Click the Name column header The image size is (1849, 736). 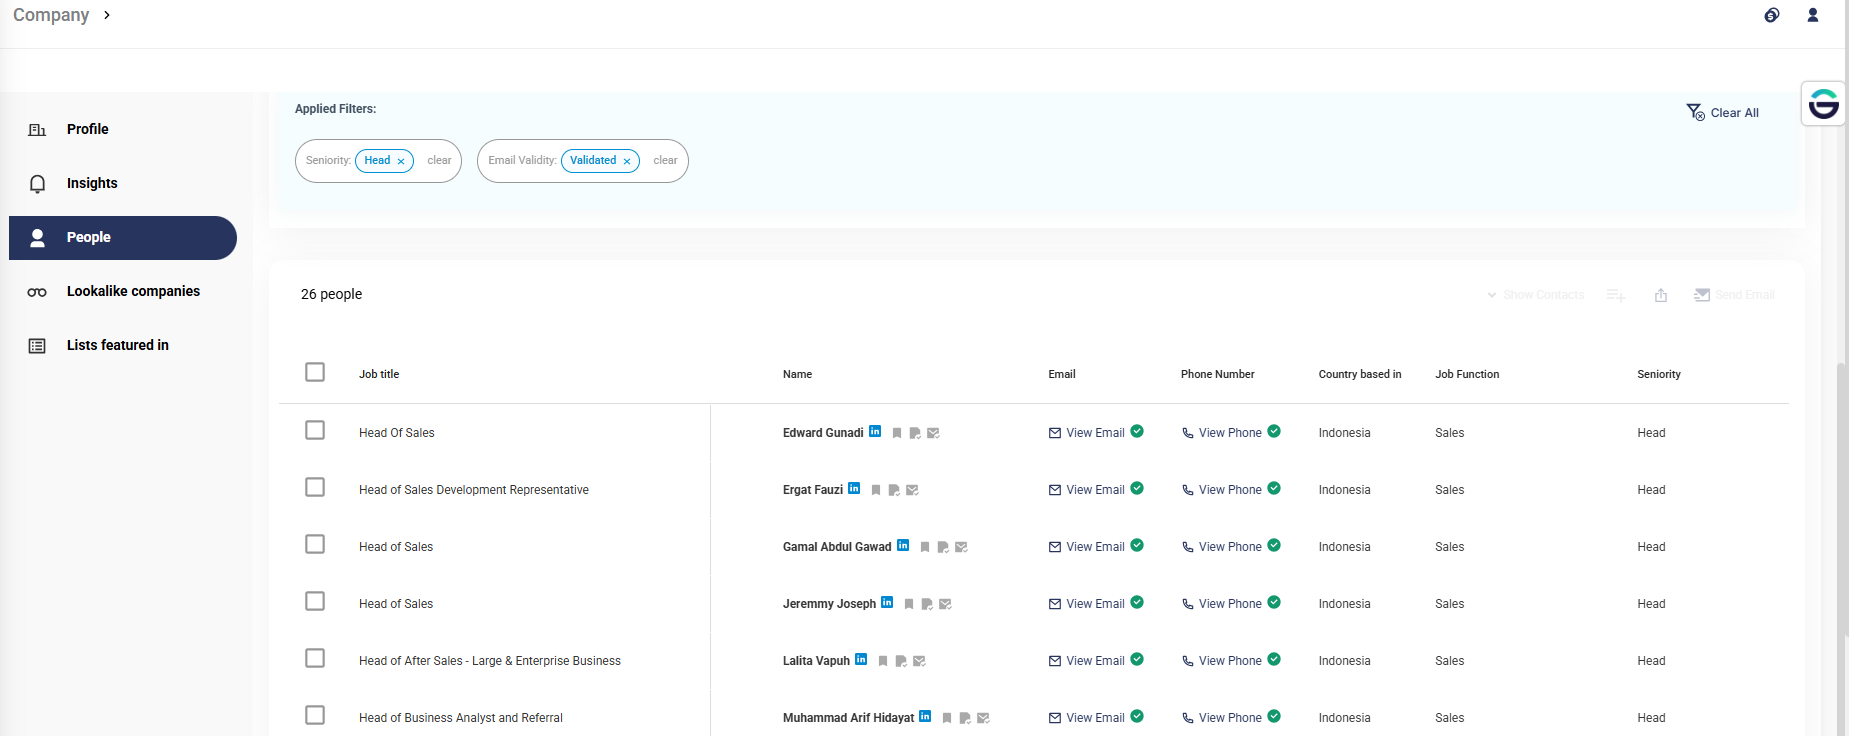[797, 374]
